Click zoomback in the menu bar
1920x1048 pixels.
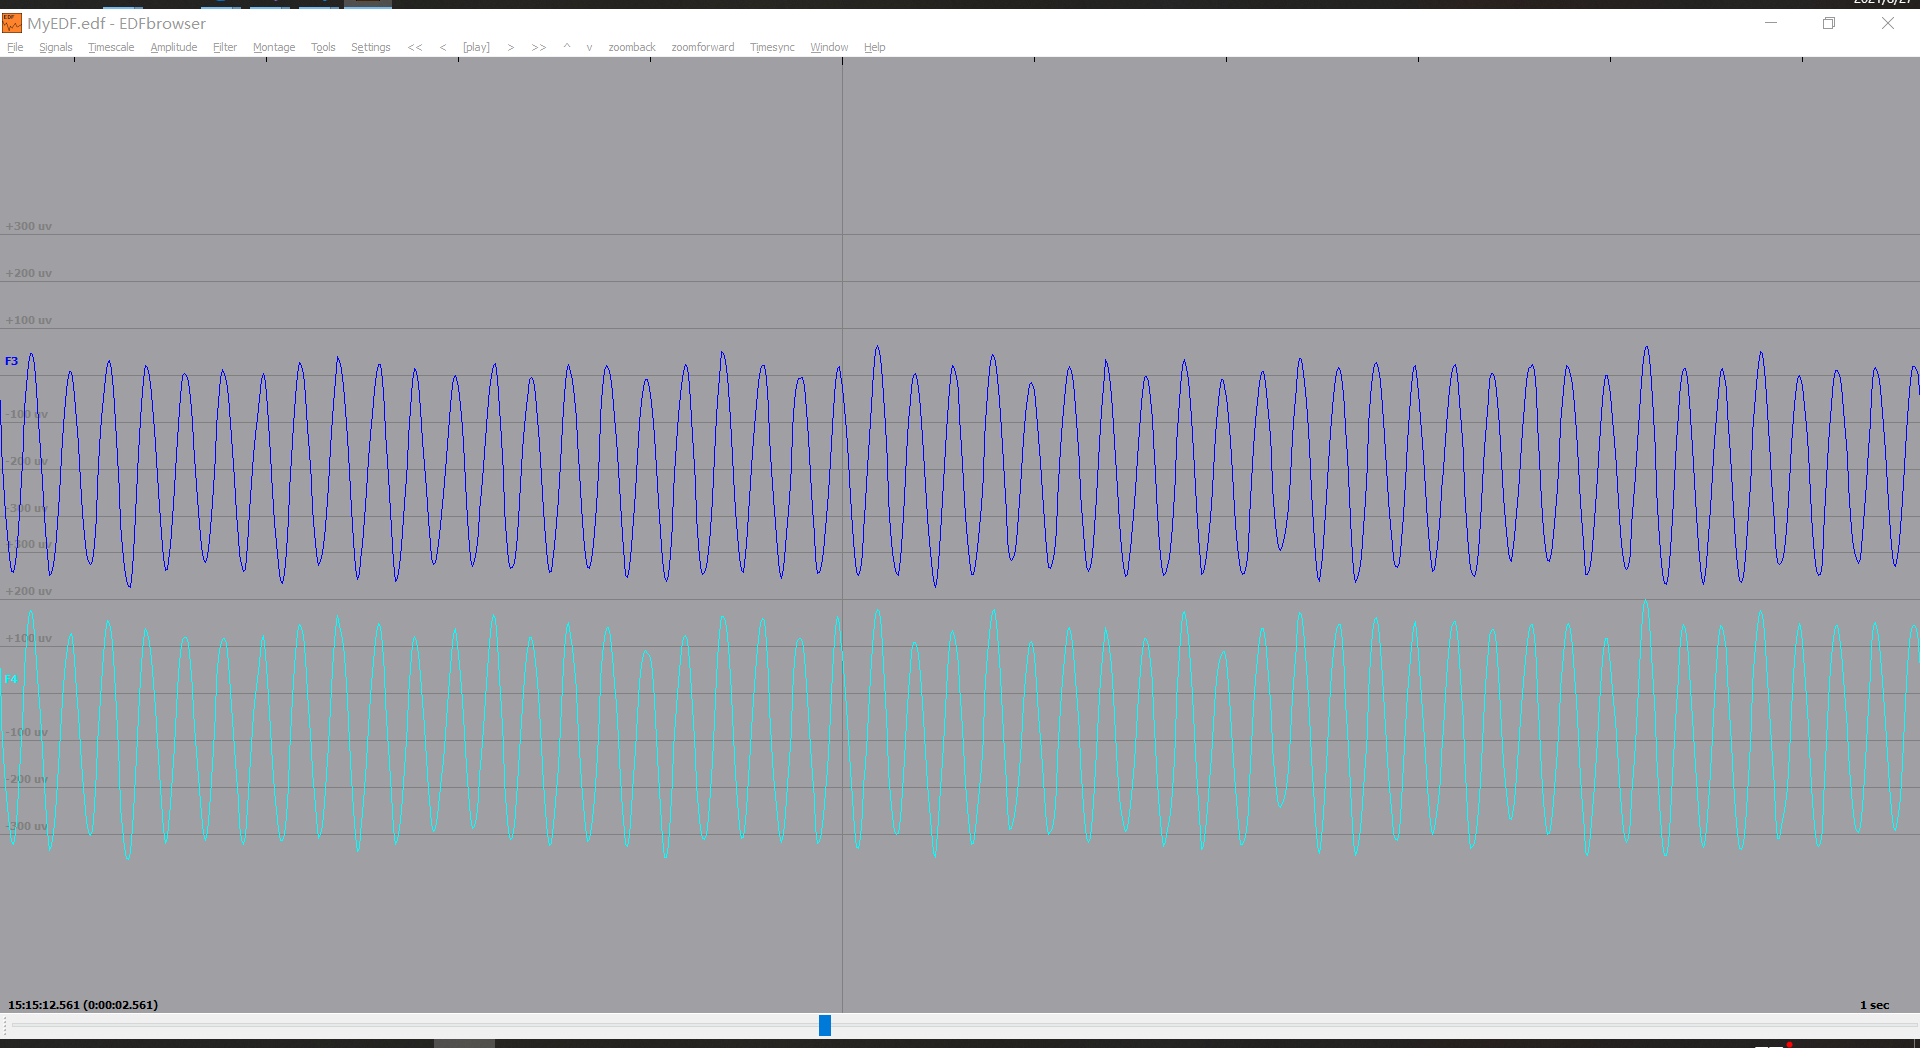tap(632, 47)
